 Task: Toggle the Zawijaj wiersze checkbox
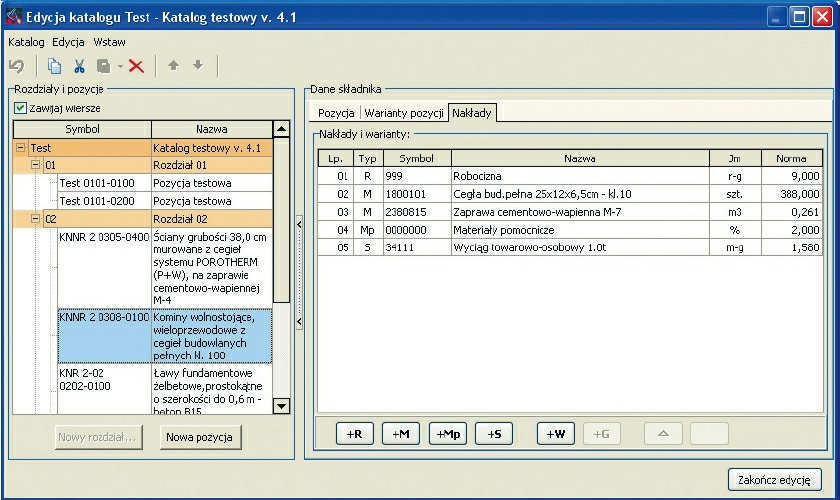coord(20,108)
